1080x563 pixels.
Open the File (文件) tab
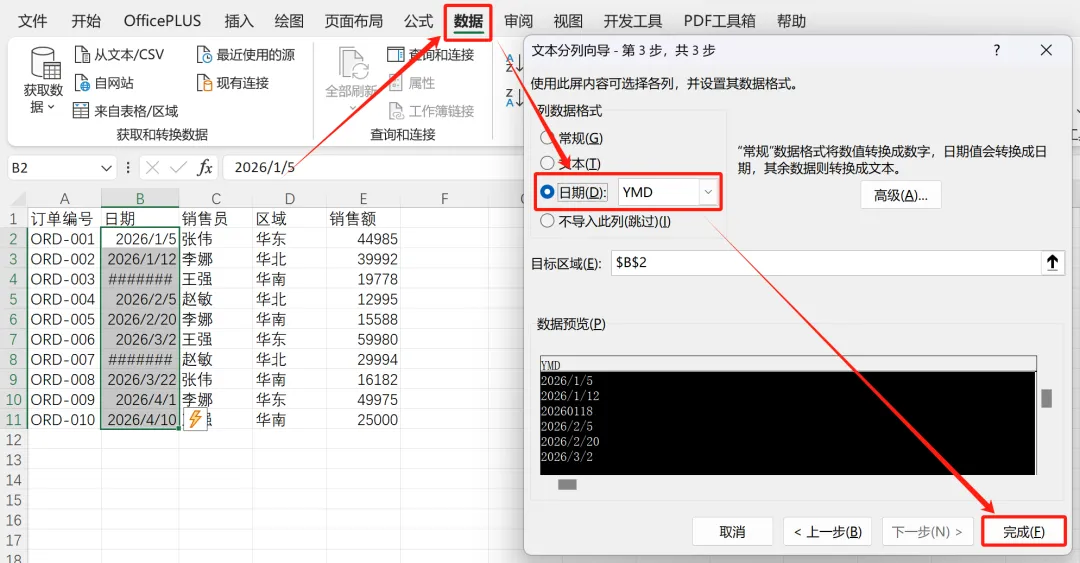32,21
